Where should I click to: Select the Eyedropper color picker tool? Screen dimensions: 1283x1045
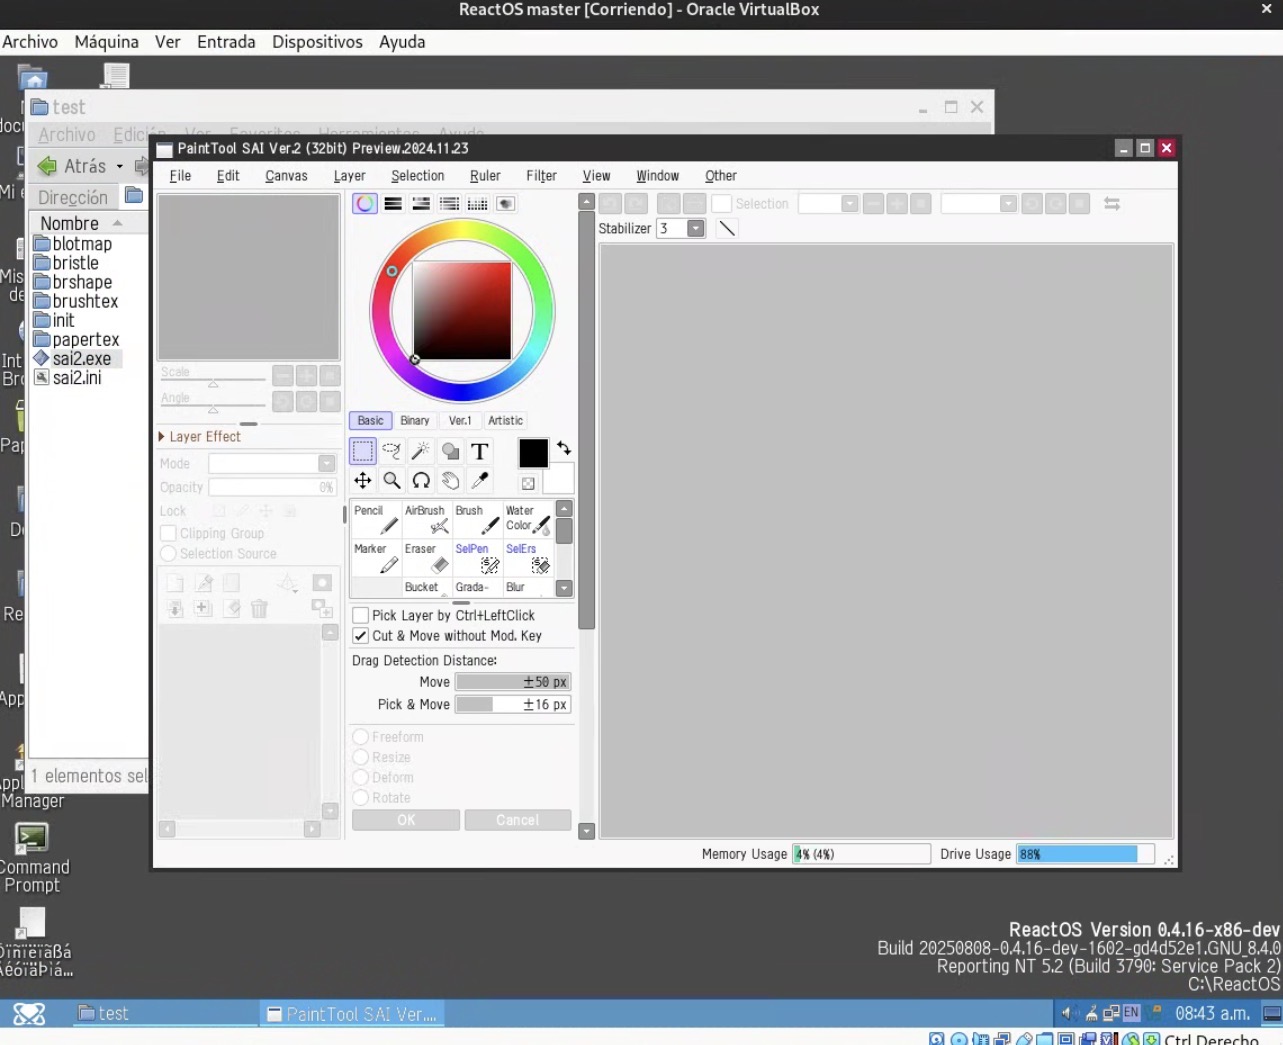click(480, 481)
